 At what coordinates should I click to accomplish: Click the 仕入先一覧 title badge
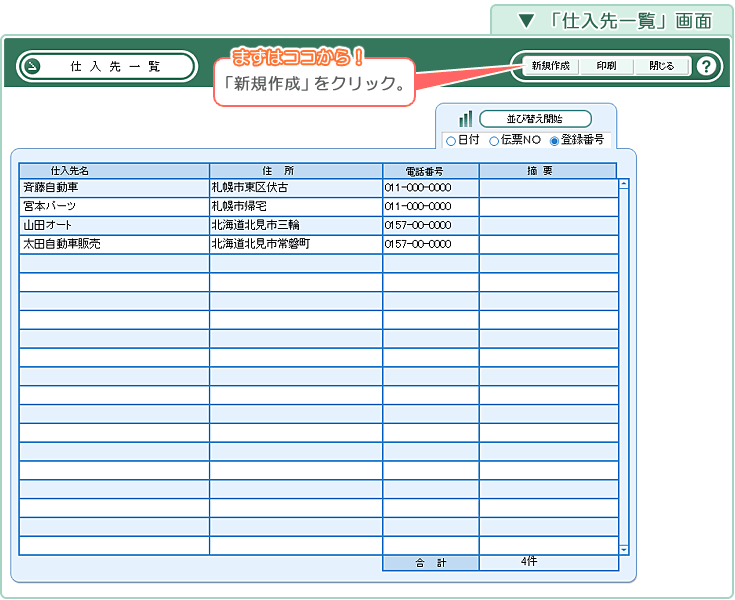point(106,66)
